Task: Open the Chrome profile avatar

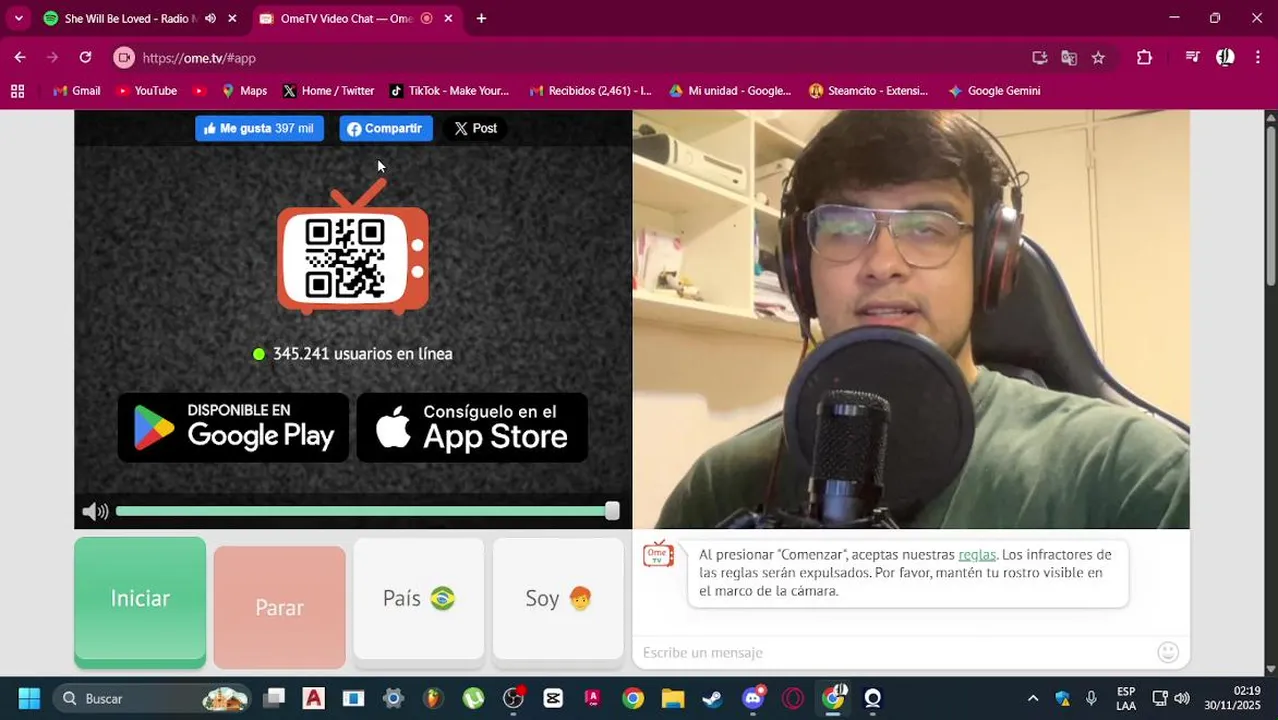Action: click(x=1225, y=58)
